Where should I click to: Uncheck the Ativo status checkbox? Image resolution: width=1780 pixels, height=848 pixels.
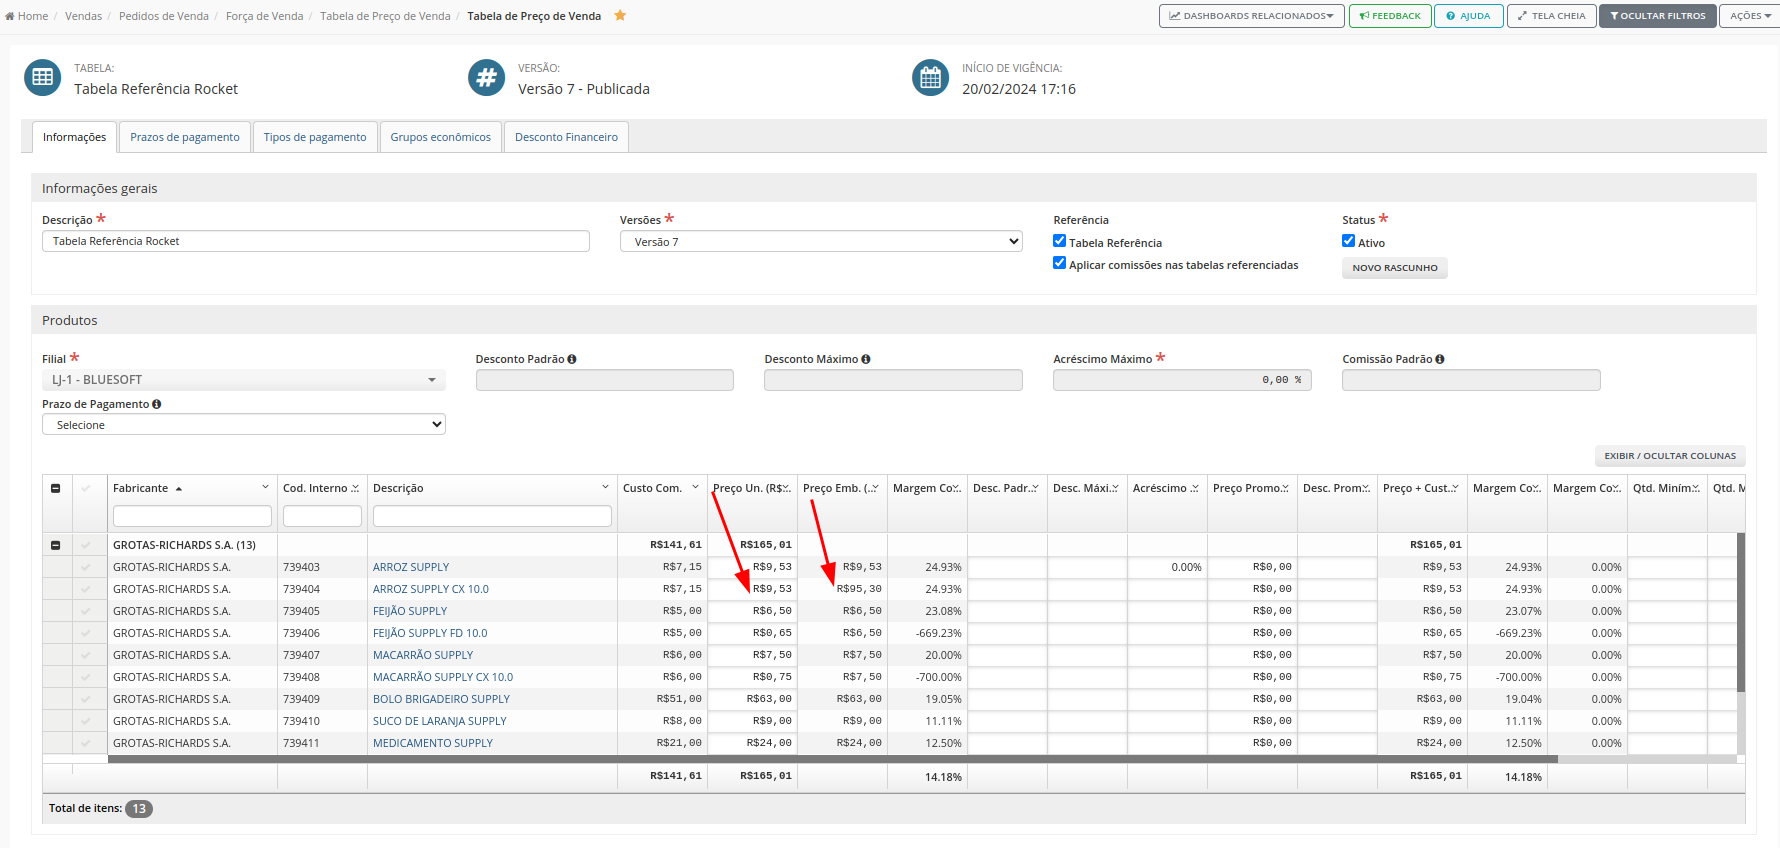point(1348,241)
